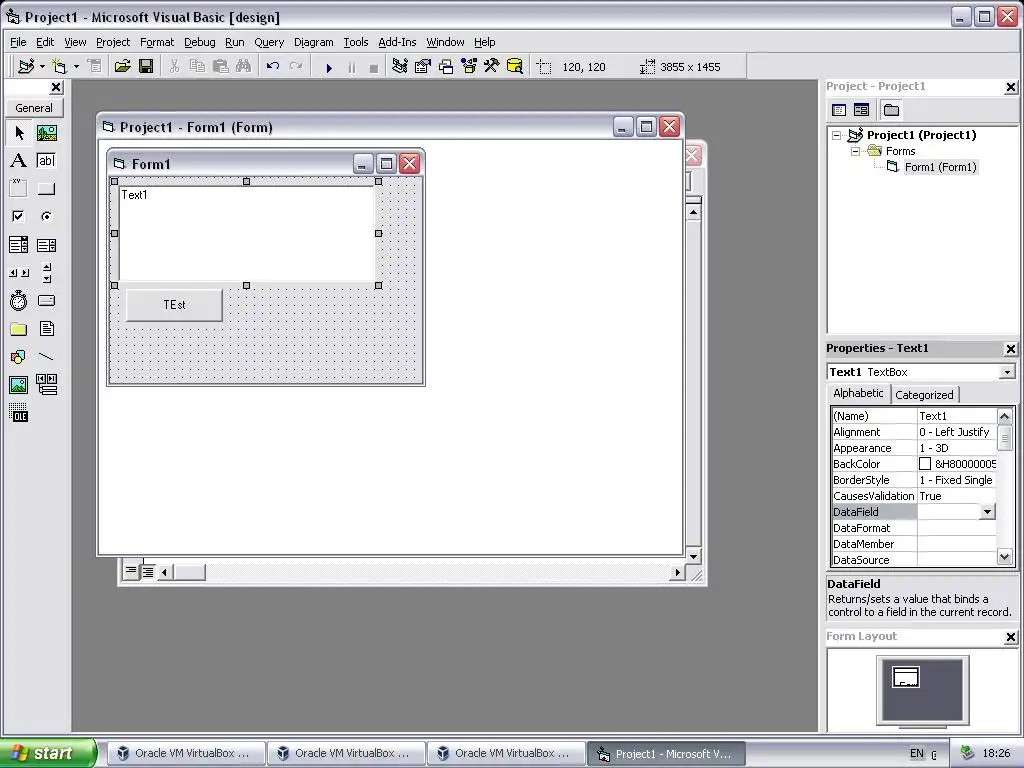
Task: Select the ComboBox tool in toolbox
Action: click(x=19, y=245)
